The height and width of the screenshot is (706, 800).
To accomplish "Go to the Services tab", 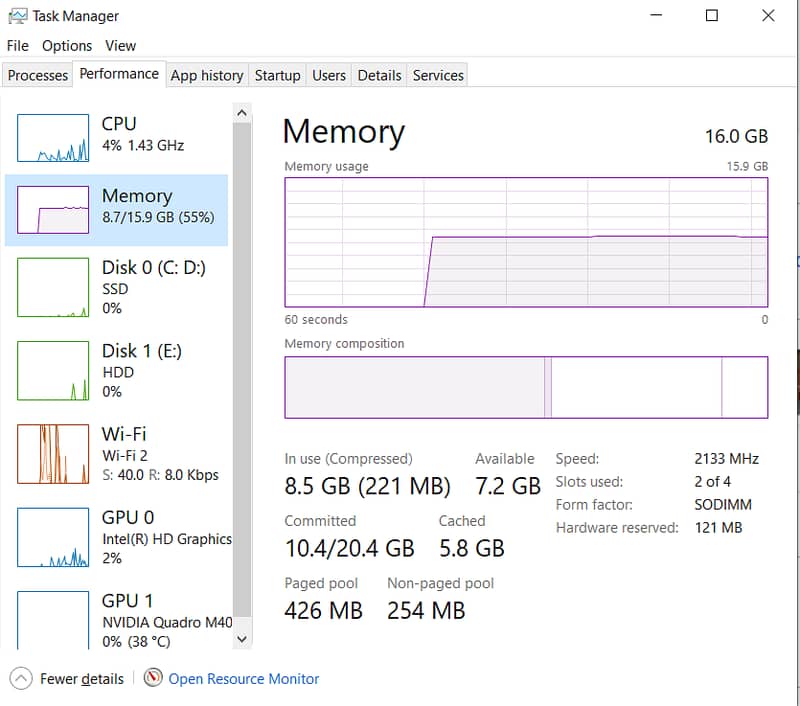I will (x=438, y=75).
